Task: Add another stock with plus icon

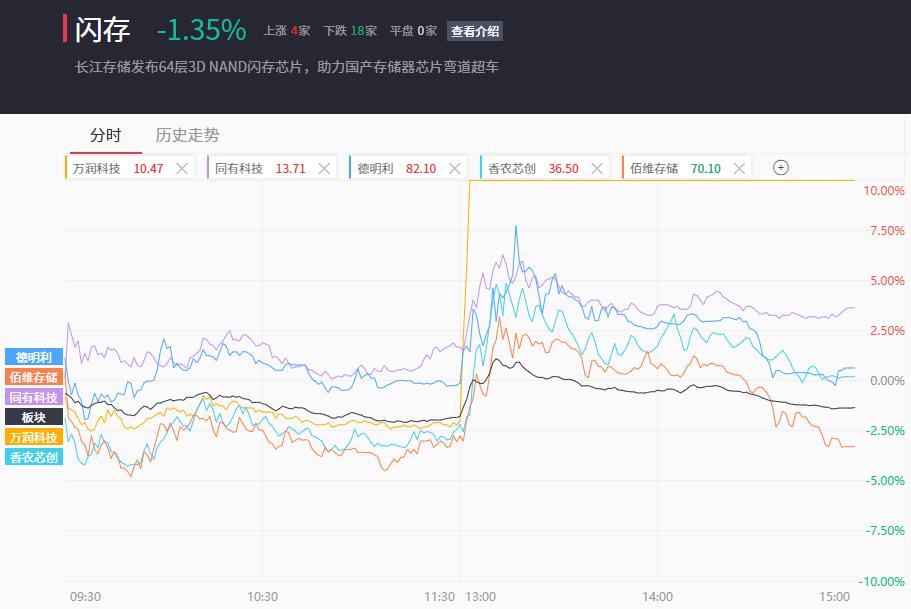Action: tap(781, 168)
